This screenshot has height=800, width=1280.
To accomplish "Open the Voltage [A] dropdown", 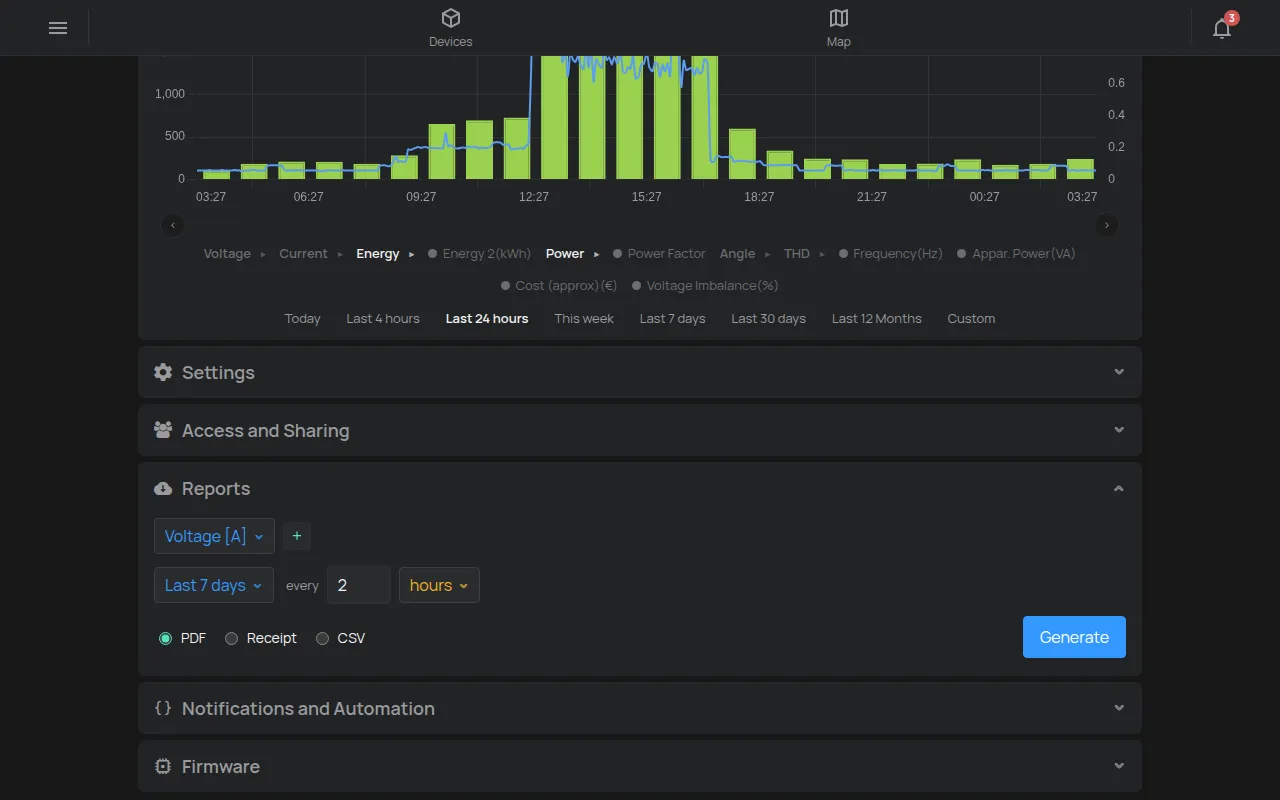I will point(214,536).
